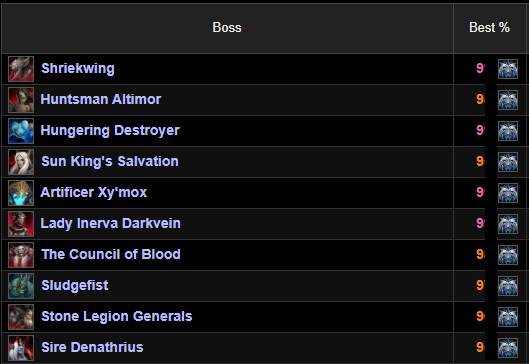This screenshot has width=529, height=364.
Task: Click the spec icon in Sire Denathrius row
Action: [x=508, y=348]
